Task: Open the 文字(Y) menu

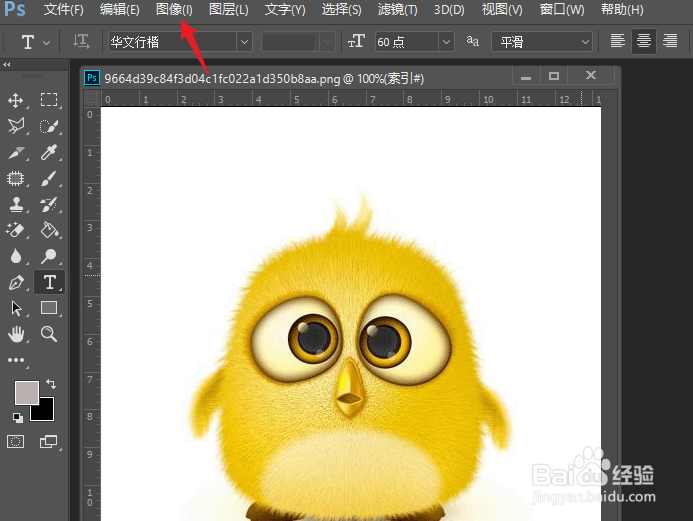Action: pyautogui.click(x=285, y=9)
